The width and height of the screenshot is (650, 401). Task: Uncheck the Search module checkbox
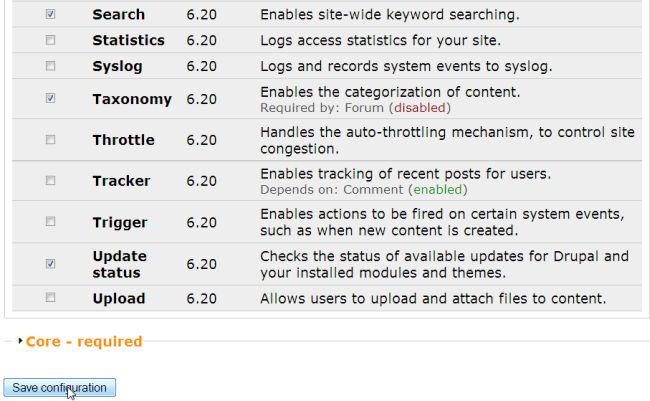click(51, 15)
